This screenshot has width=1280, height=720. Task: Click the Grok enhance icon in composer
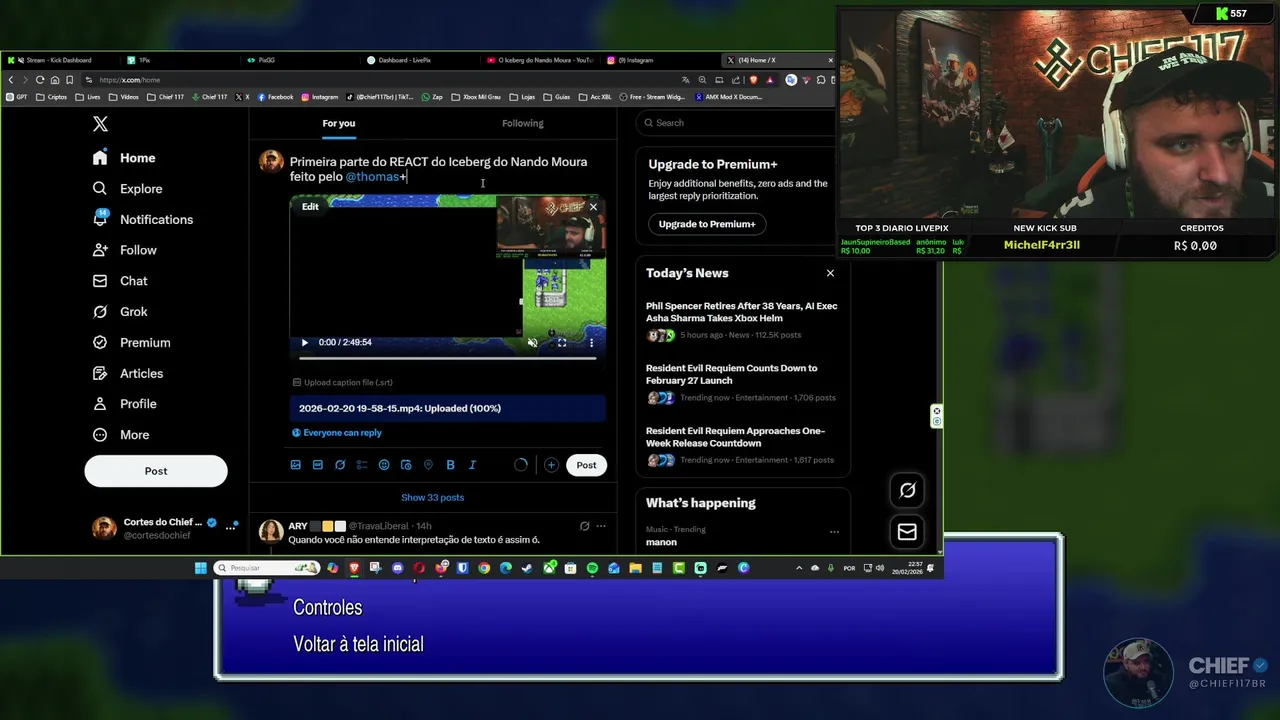pyautogui.click(x=340, y=465)
